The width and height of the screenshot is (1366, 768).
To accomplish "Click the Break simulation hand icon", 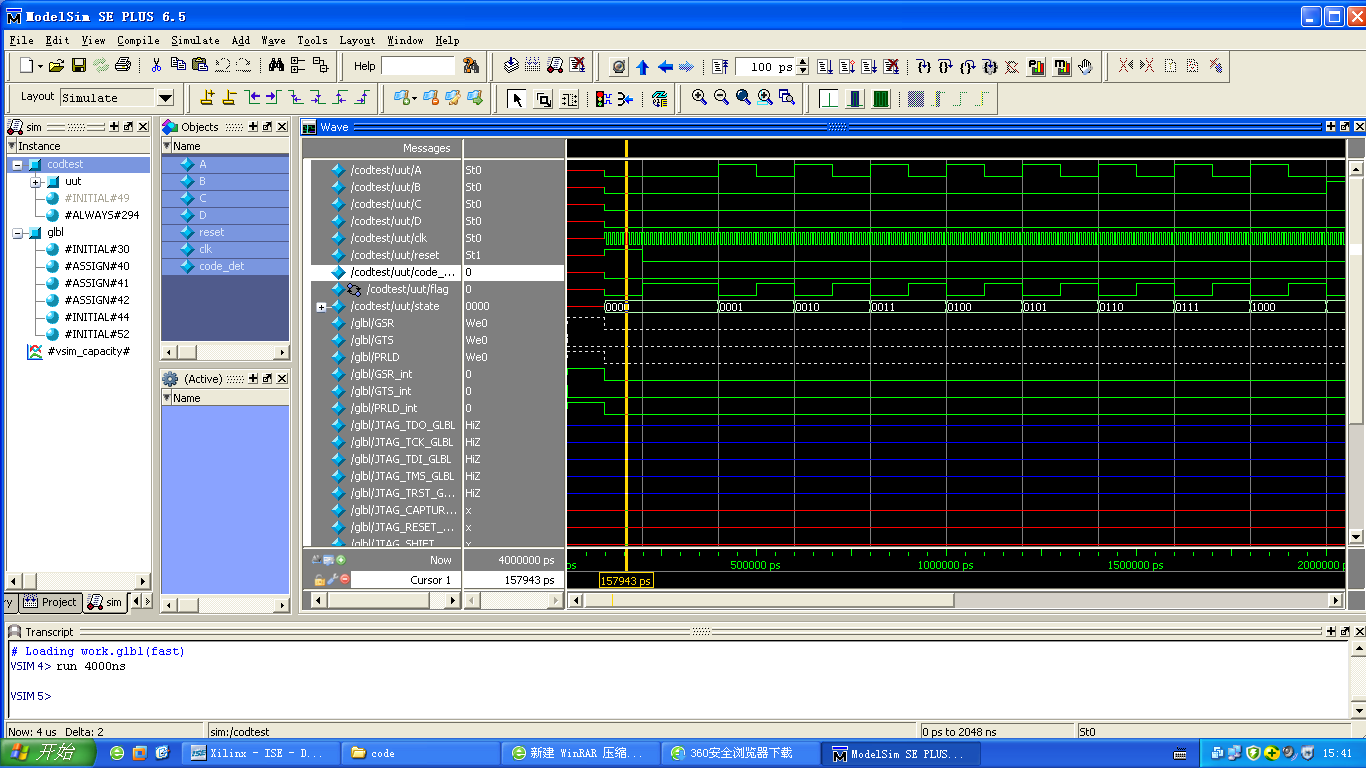I will [x=1085, y=67].
